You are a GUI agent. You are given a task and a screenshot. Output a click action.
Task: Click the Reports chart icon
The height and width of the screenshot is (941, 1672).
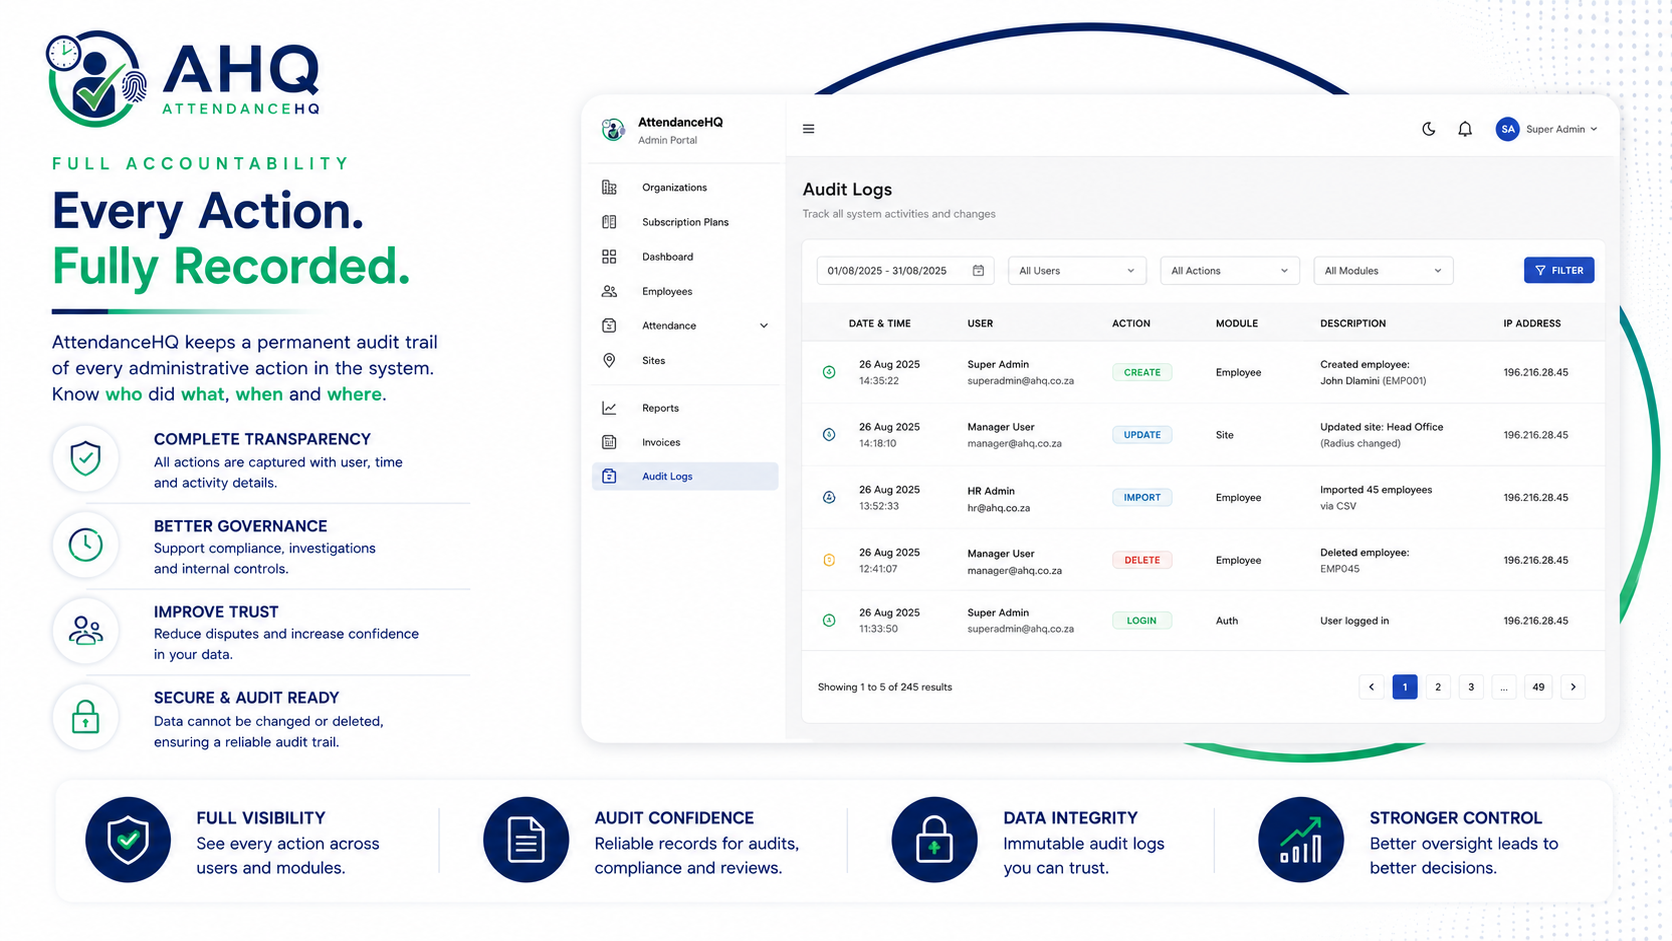pos(609,408)
